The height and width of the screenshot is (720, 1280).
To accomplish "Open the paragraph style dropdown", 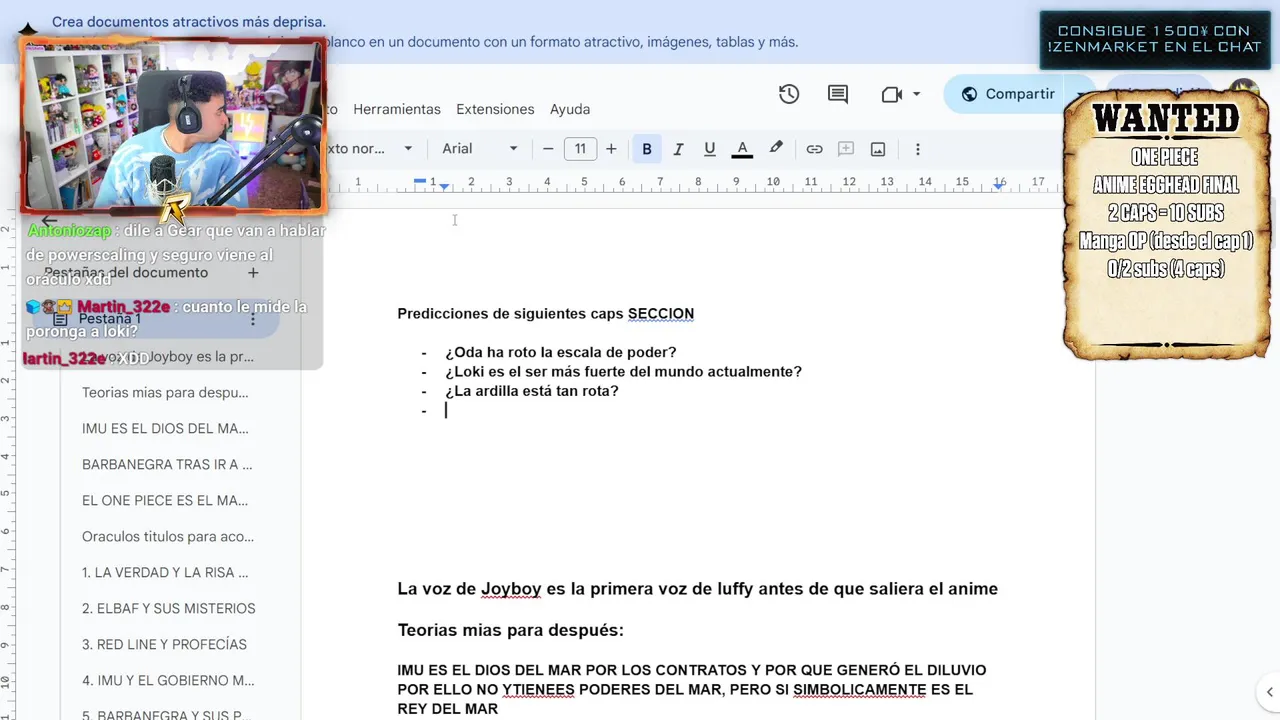I will 368,149.
